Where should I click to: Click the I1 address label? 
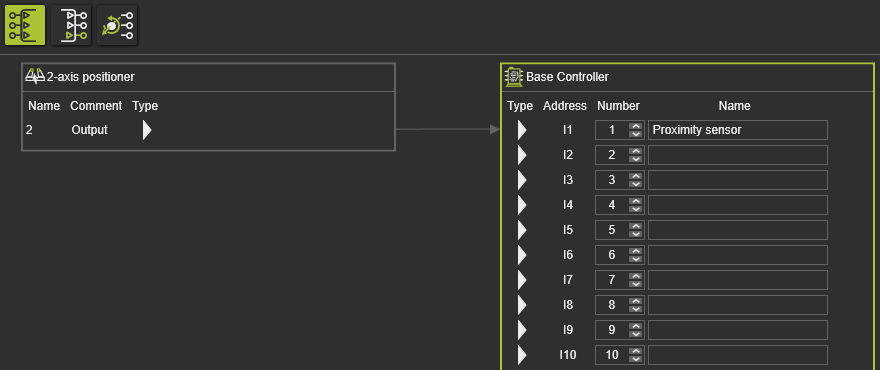tap(567, 130)
